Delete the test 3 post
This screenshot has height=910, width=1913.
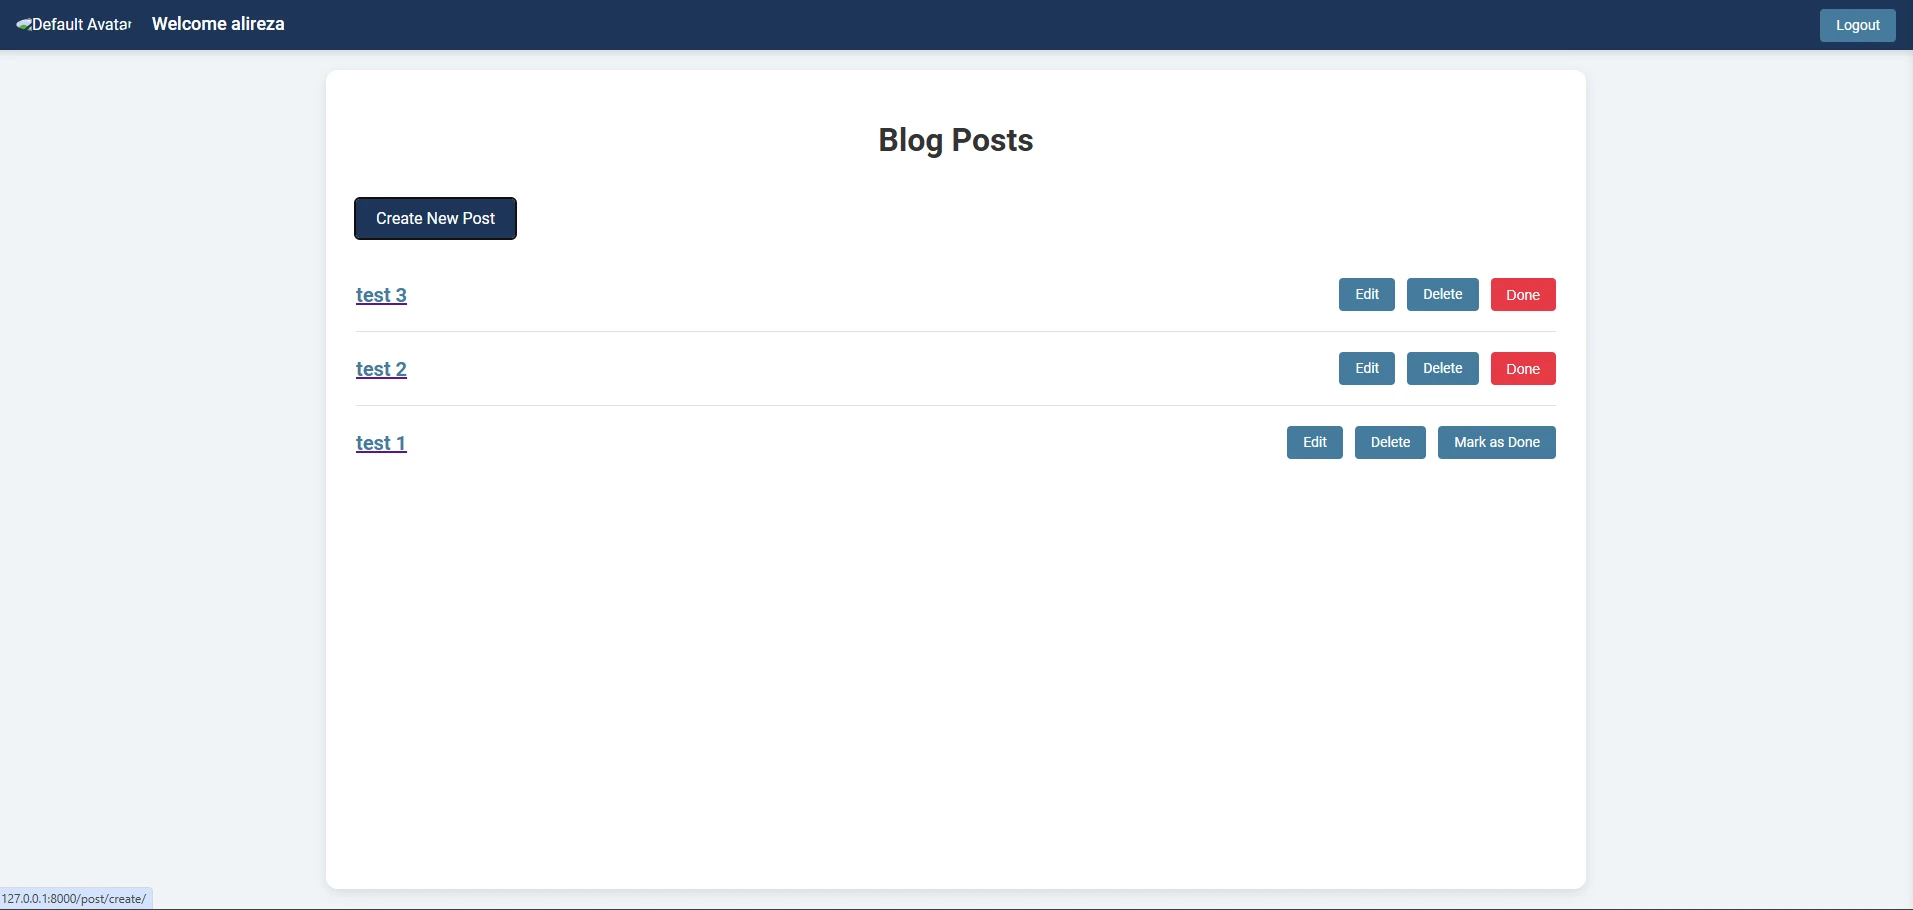click(1442, 294)
